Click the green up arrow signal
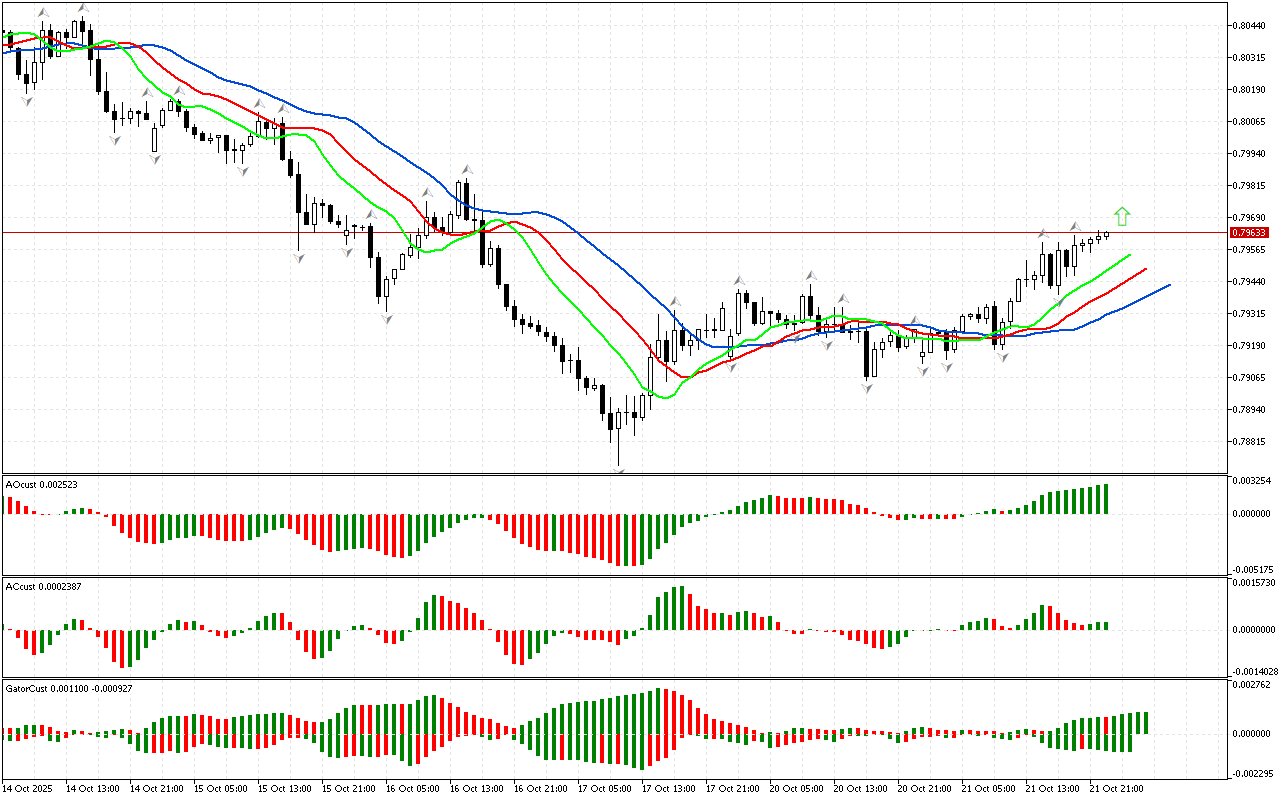The width and height of the screenshot is (1280, 800). point(1122,216)
